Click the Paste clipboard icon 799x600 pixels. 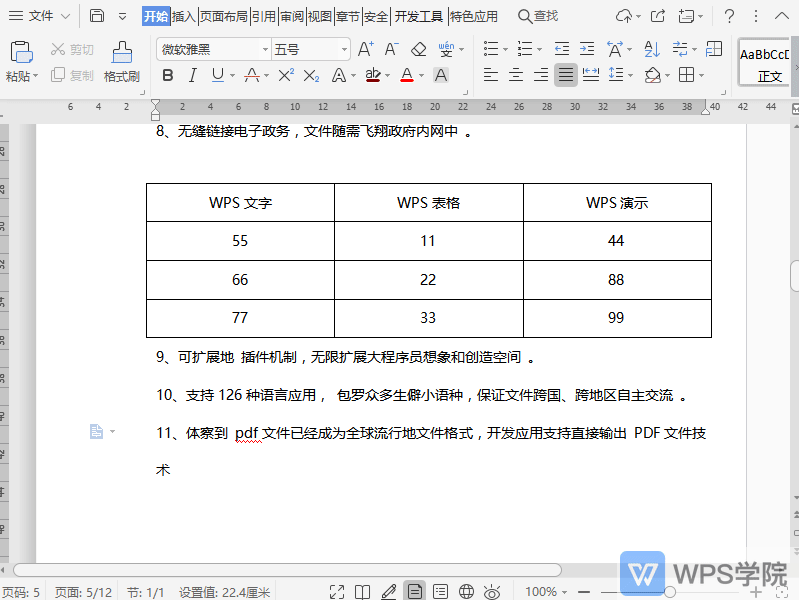tap(20, 51)
